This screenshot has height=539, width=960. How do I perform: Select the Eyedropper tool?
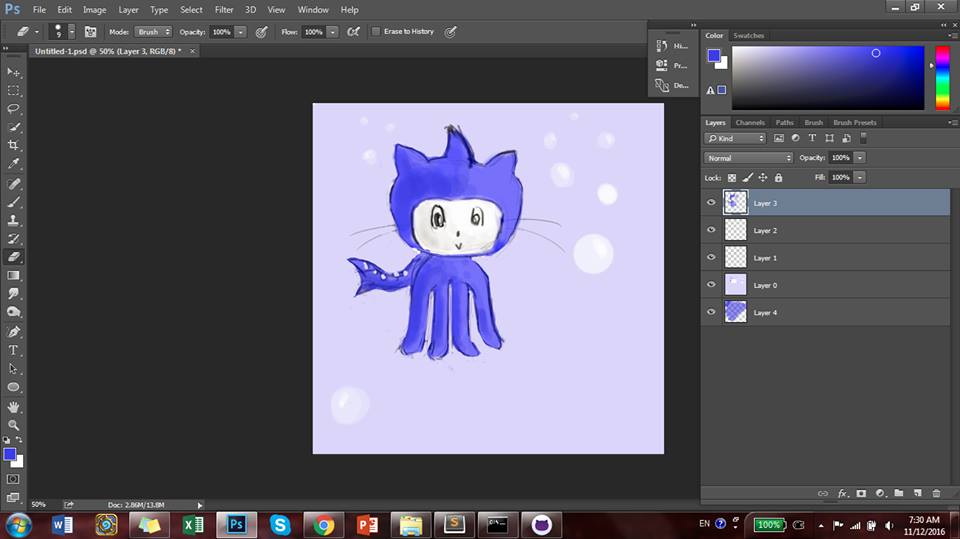[14, 163]
